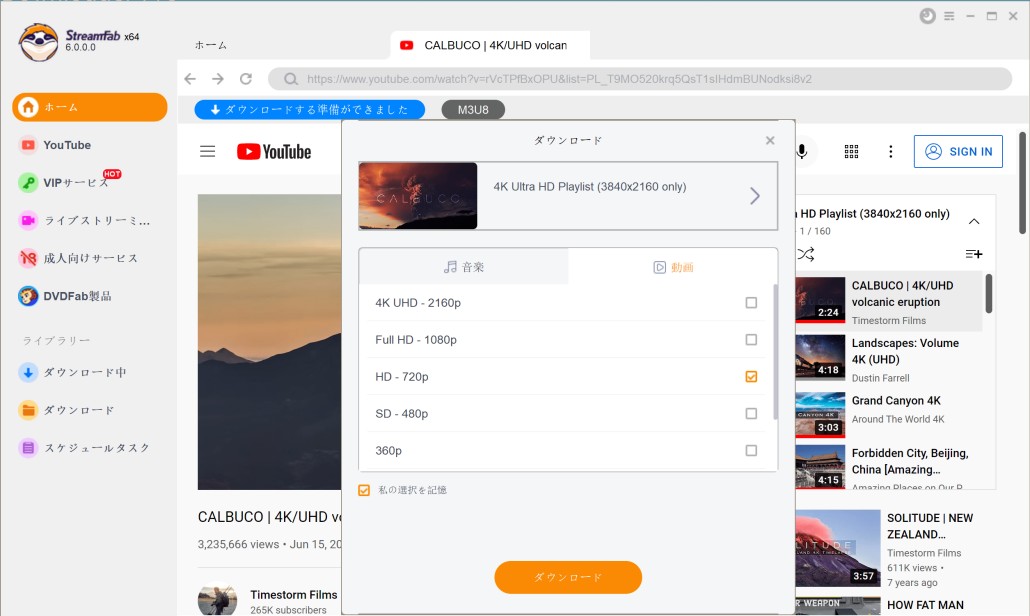Viewport: 1030px width, 616px height.
Task: Click the '3,235,666 views' text
Action: [238, 544]
